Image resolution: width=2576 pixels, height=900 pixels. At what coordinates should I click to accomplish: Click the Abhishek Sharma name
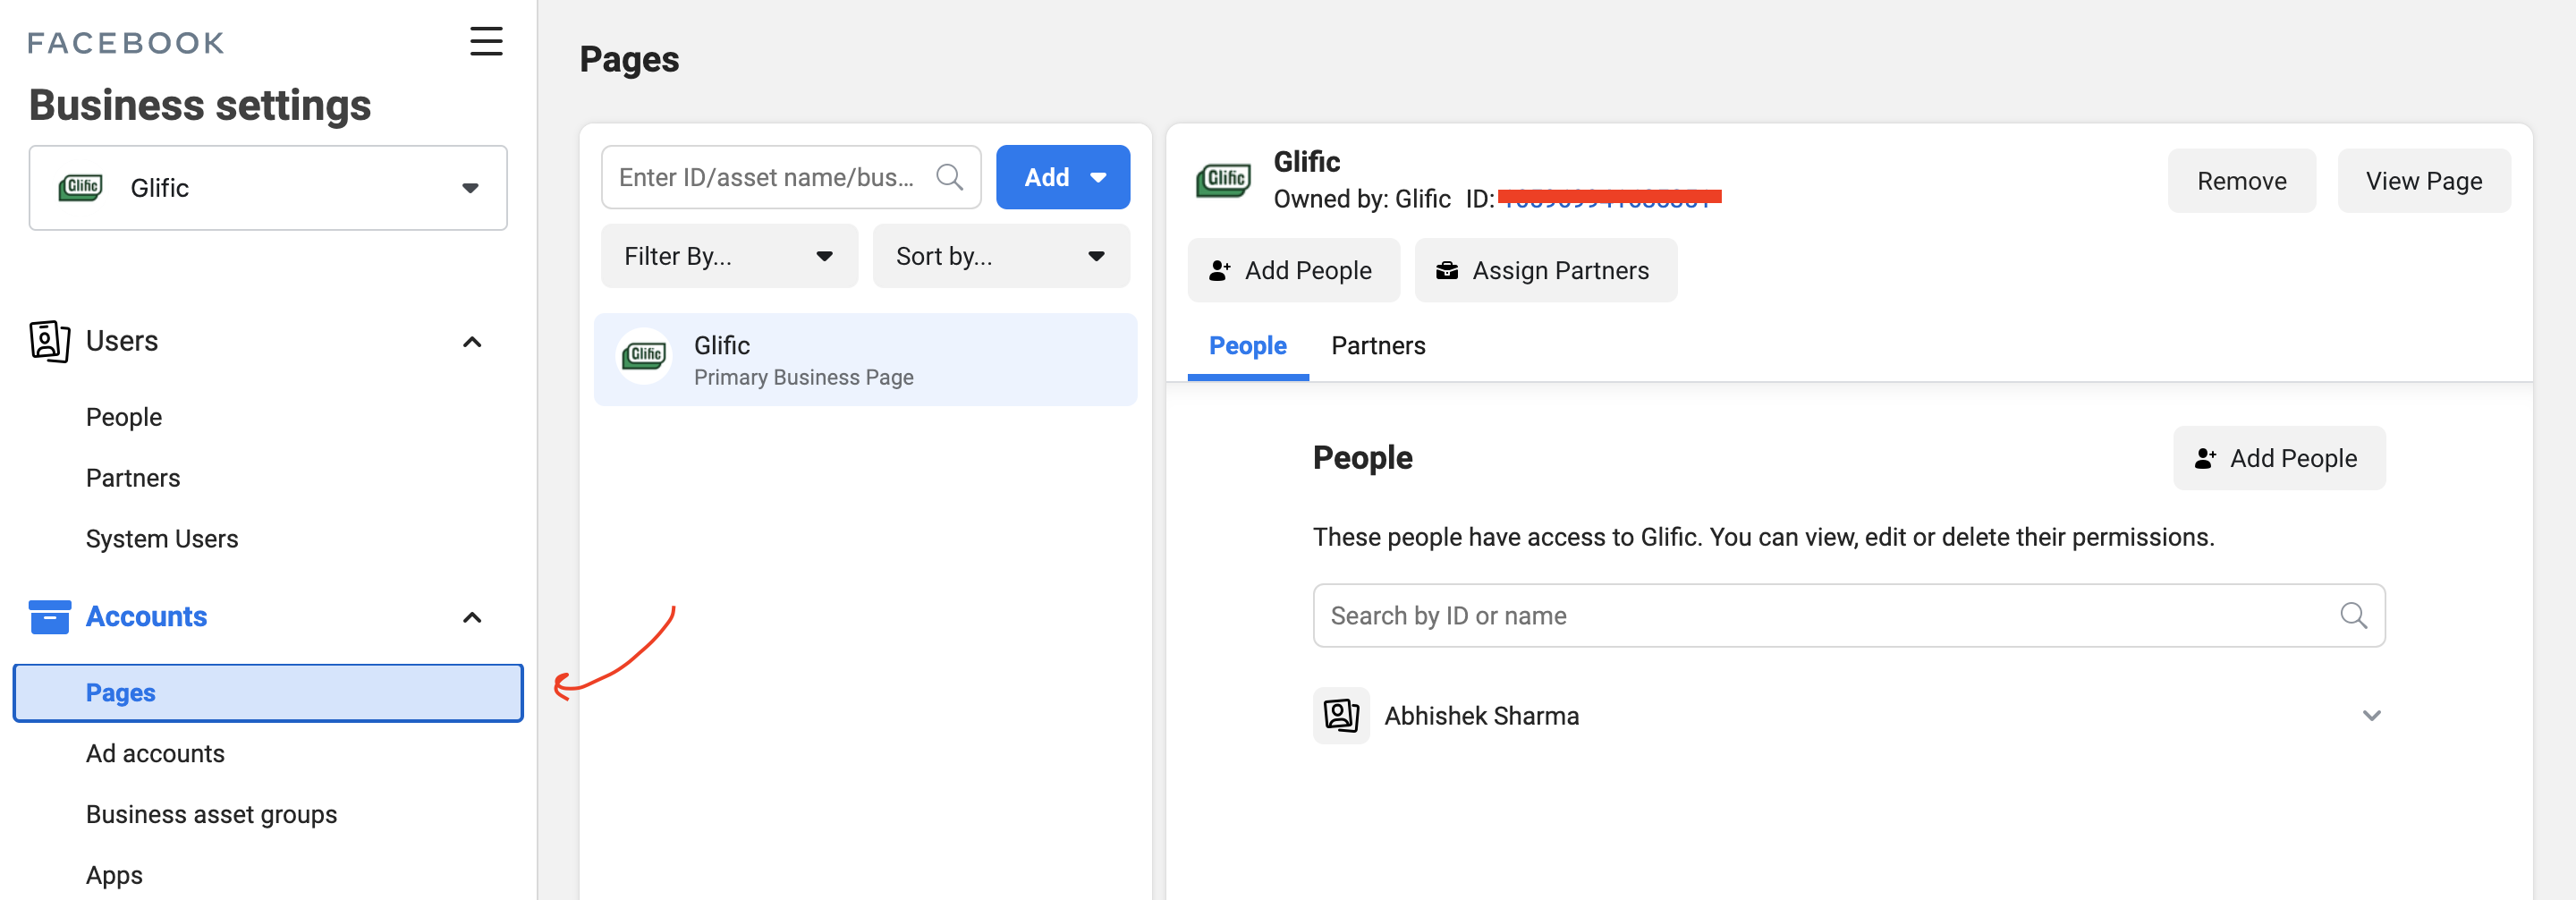[1481, 716]
